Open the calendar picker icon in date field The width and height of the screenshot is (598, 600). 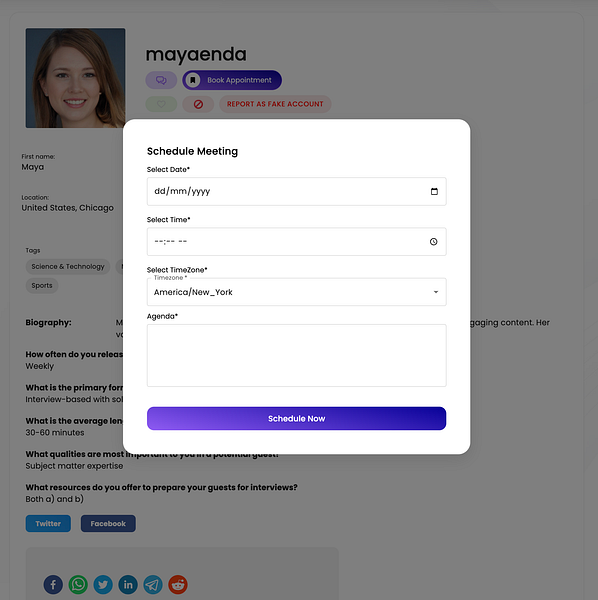pos(434,191)
